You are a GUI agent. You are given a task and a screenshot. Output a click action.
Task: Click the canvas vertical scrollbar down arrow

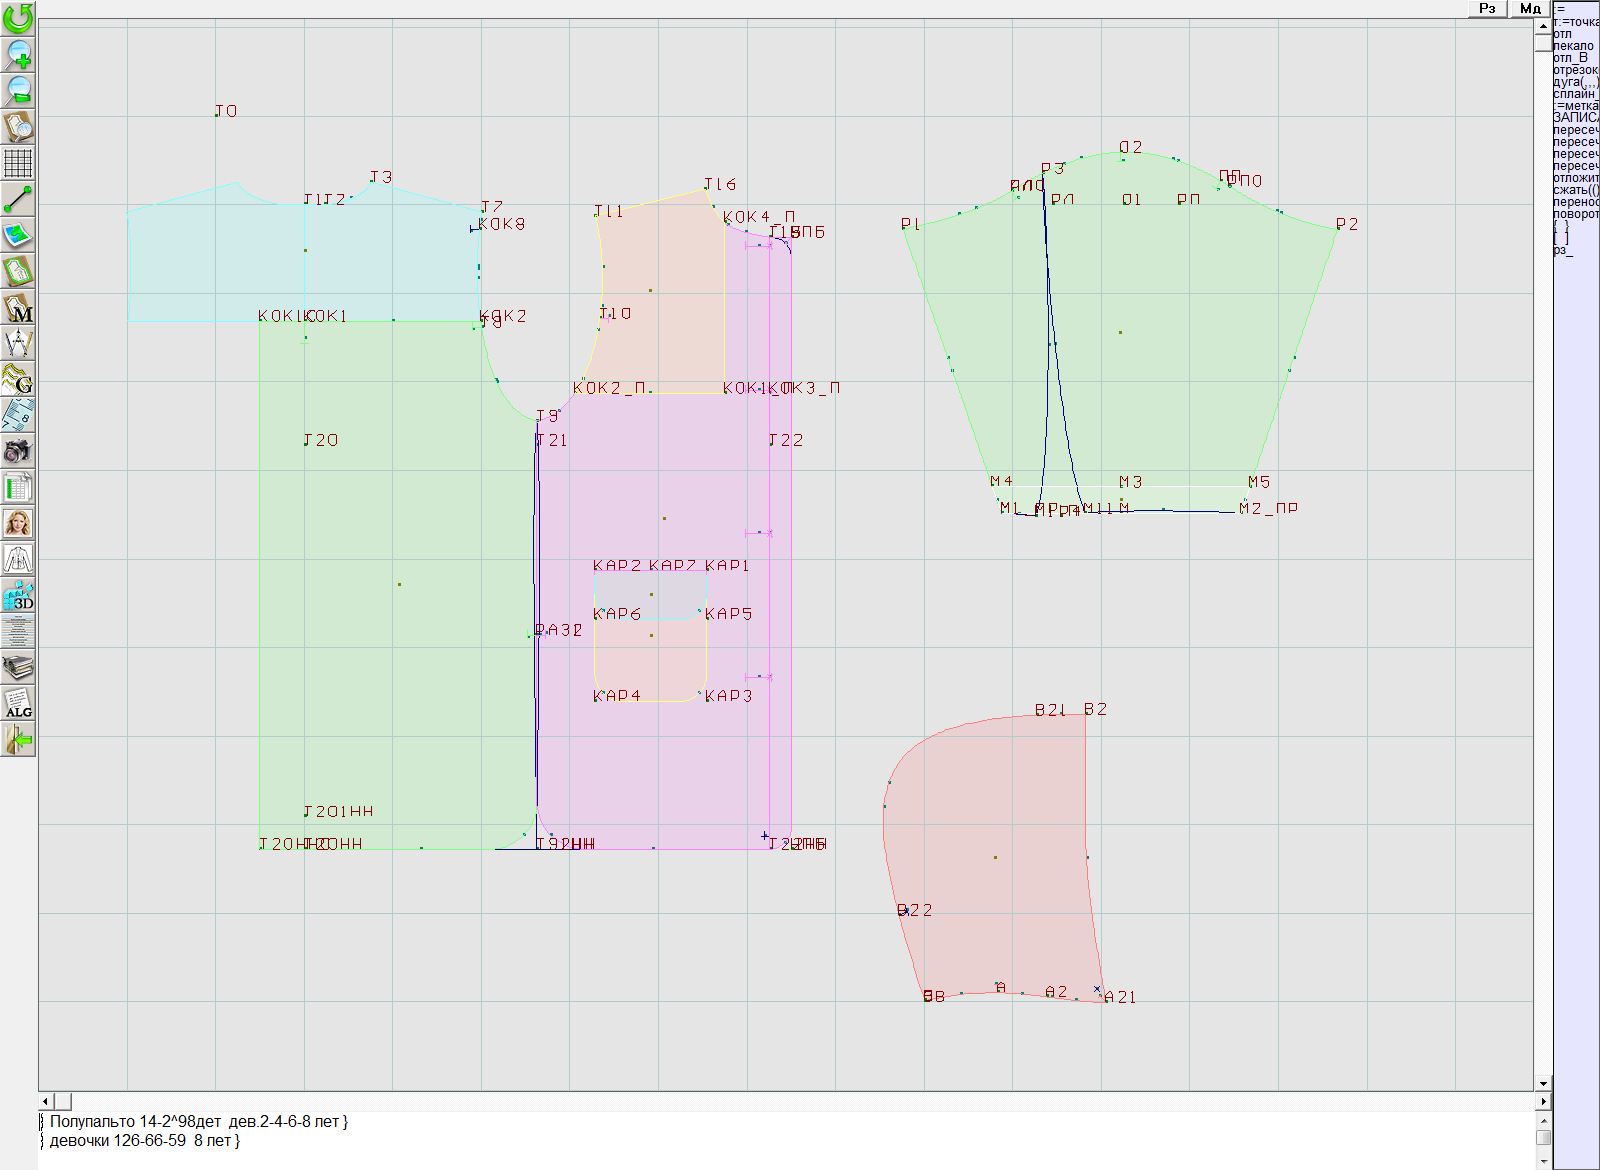[x=1543, y=1083]
